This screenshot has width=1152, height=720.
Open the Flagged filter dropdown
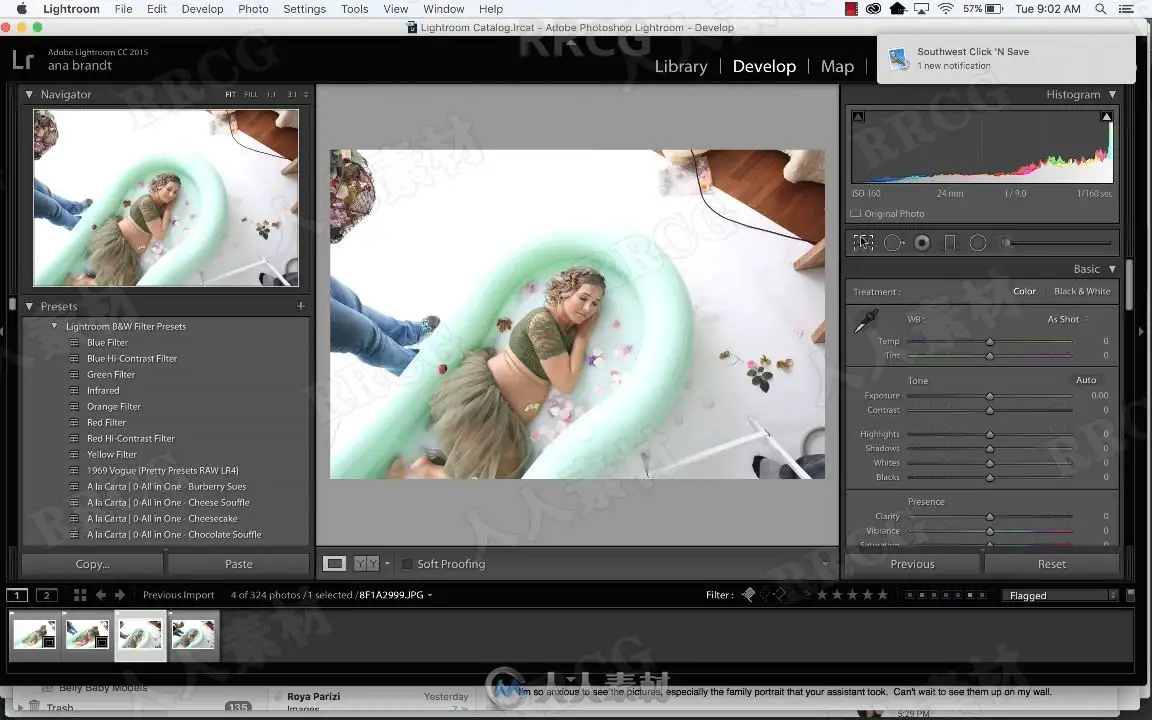coord(1062,595)
